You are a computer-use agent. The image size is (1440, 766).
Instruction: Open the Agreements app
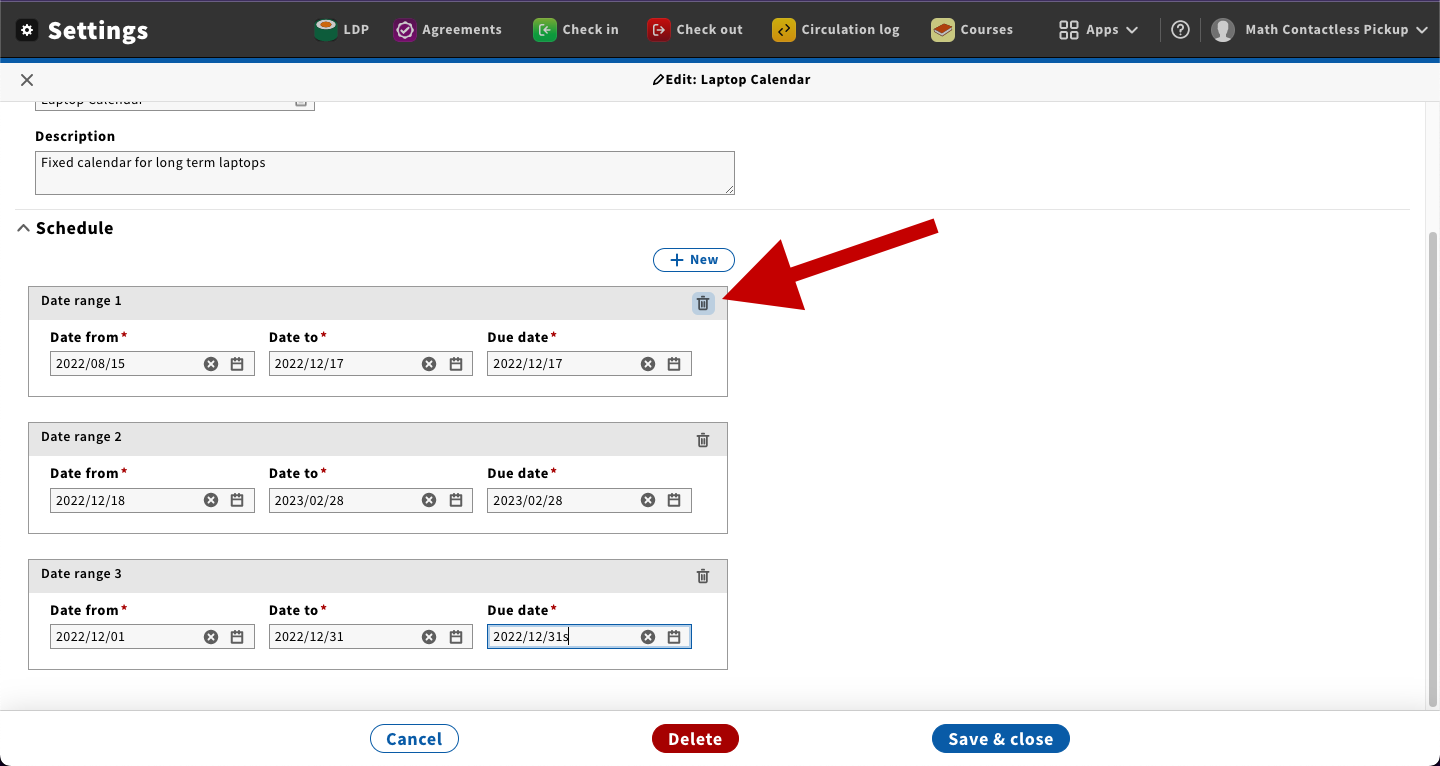448,30
